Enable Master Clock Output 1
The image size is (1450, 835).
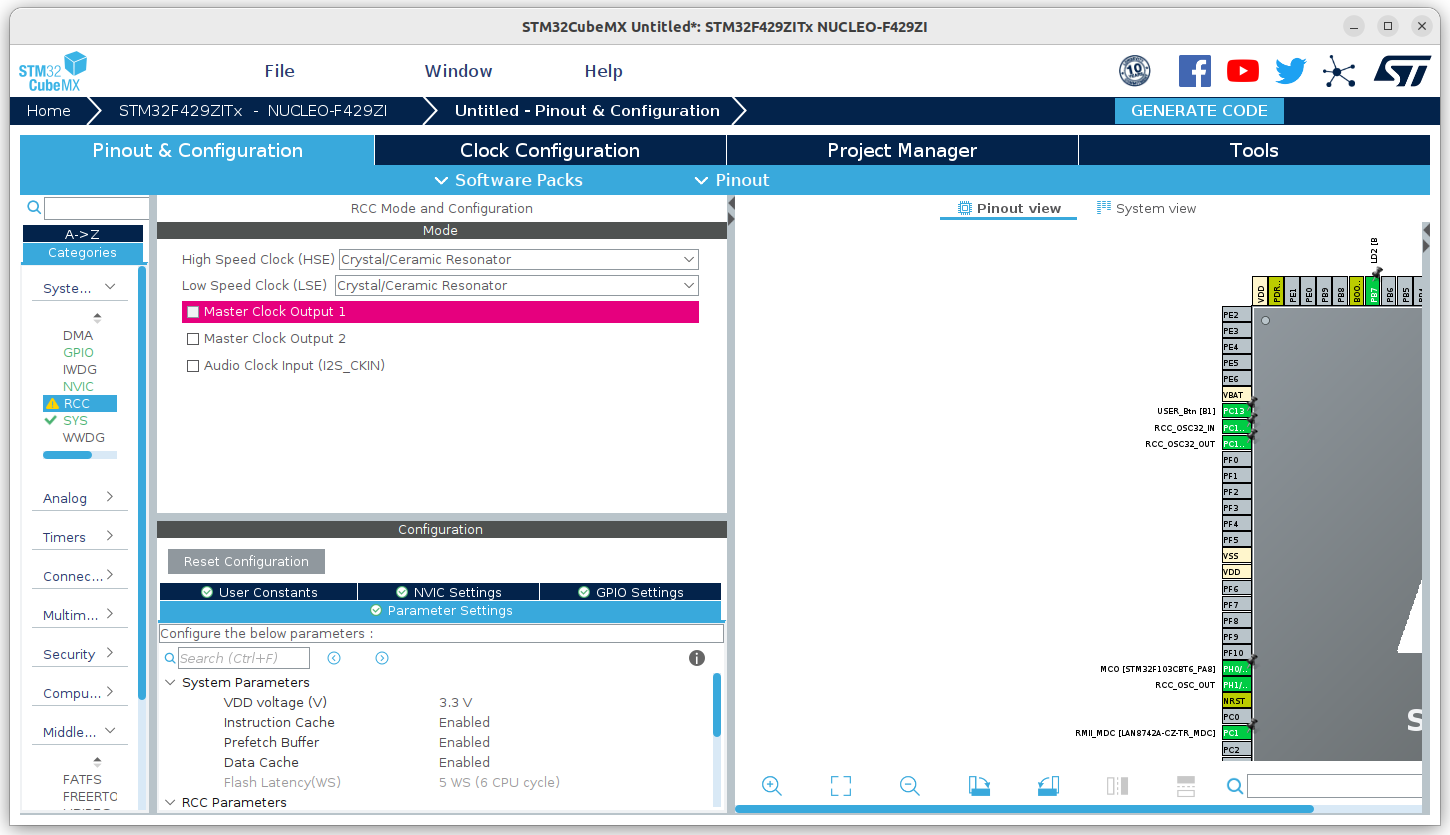coord(193,312)
